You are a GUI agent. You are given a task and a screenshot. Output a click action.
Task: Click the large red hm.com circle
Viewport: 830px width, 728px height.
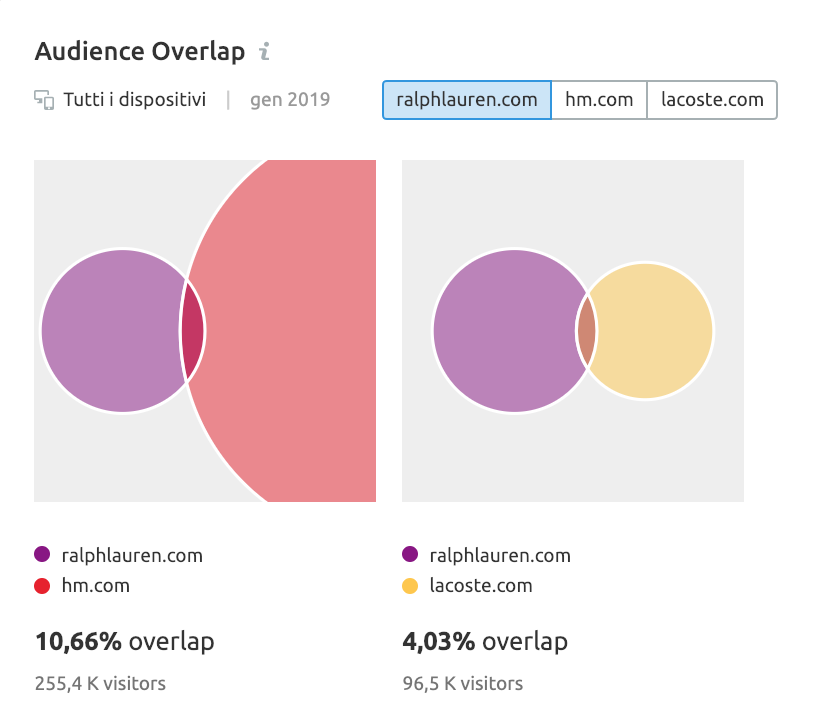pos(290,330)
